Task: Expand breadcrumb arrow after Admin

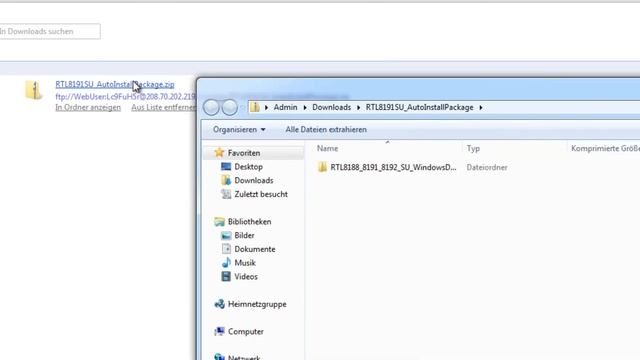Action: (x=304, y=107)
